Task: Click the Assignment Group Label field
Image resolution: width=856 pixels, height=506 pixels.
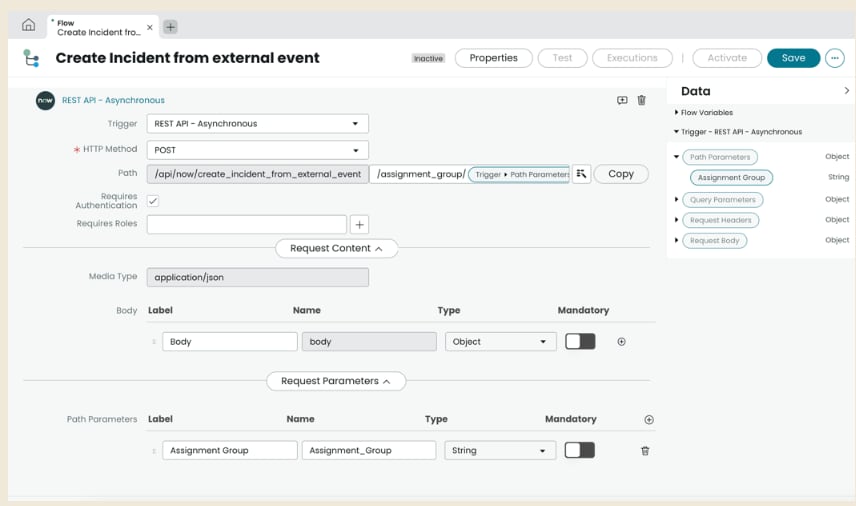Action: click(230, 450)
